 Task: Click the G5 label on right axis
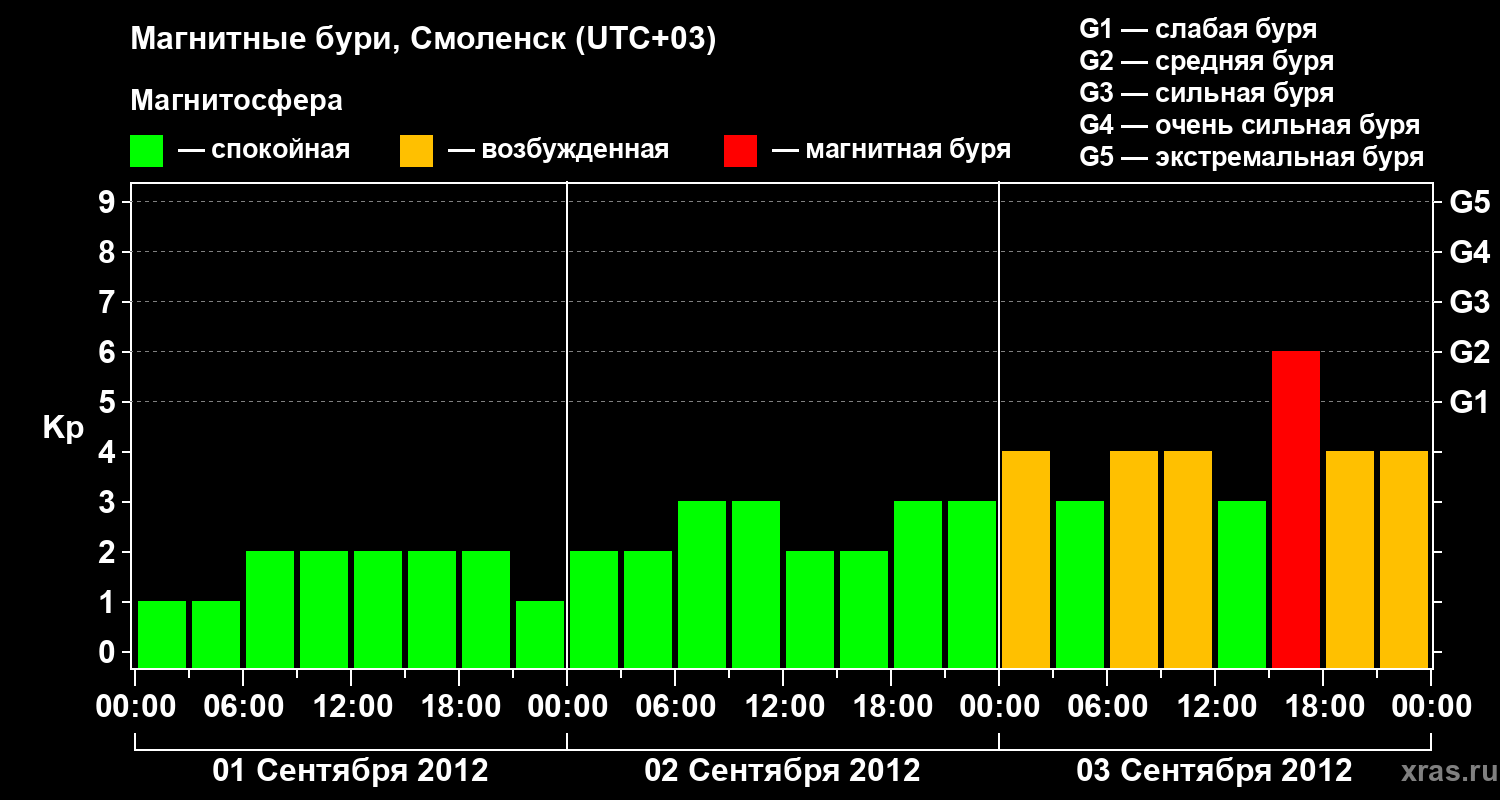click(1470, 202)
